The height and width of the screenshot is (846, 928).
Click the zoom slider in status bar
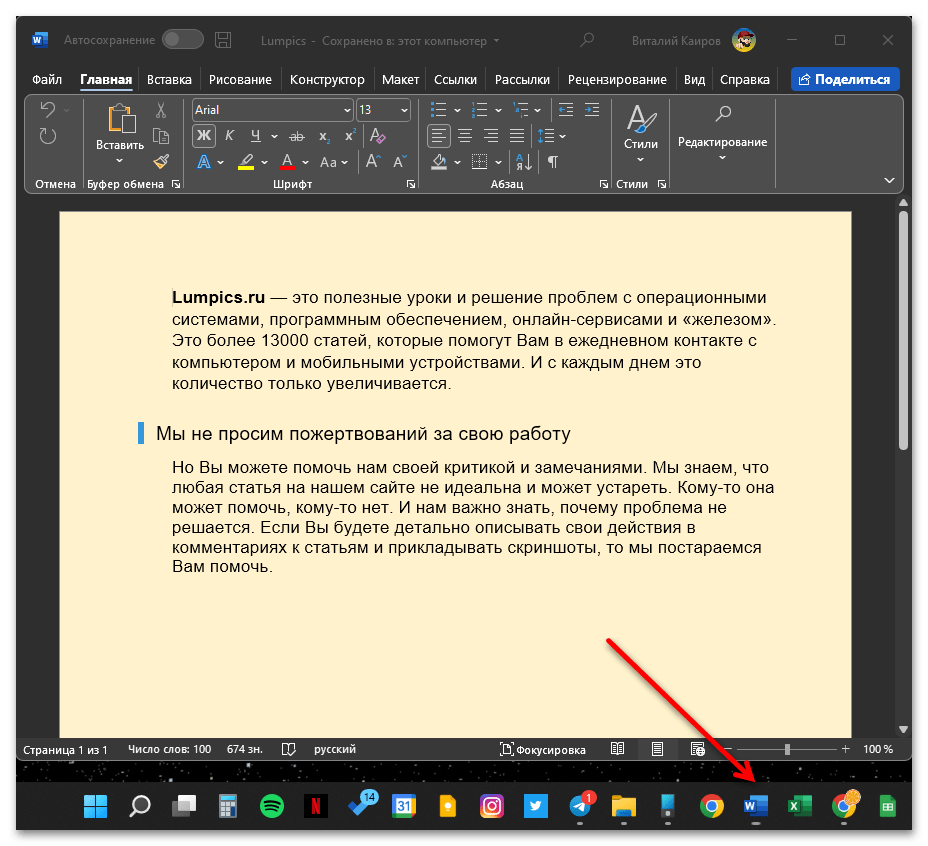(787, 749)
